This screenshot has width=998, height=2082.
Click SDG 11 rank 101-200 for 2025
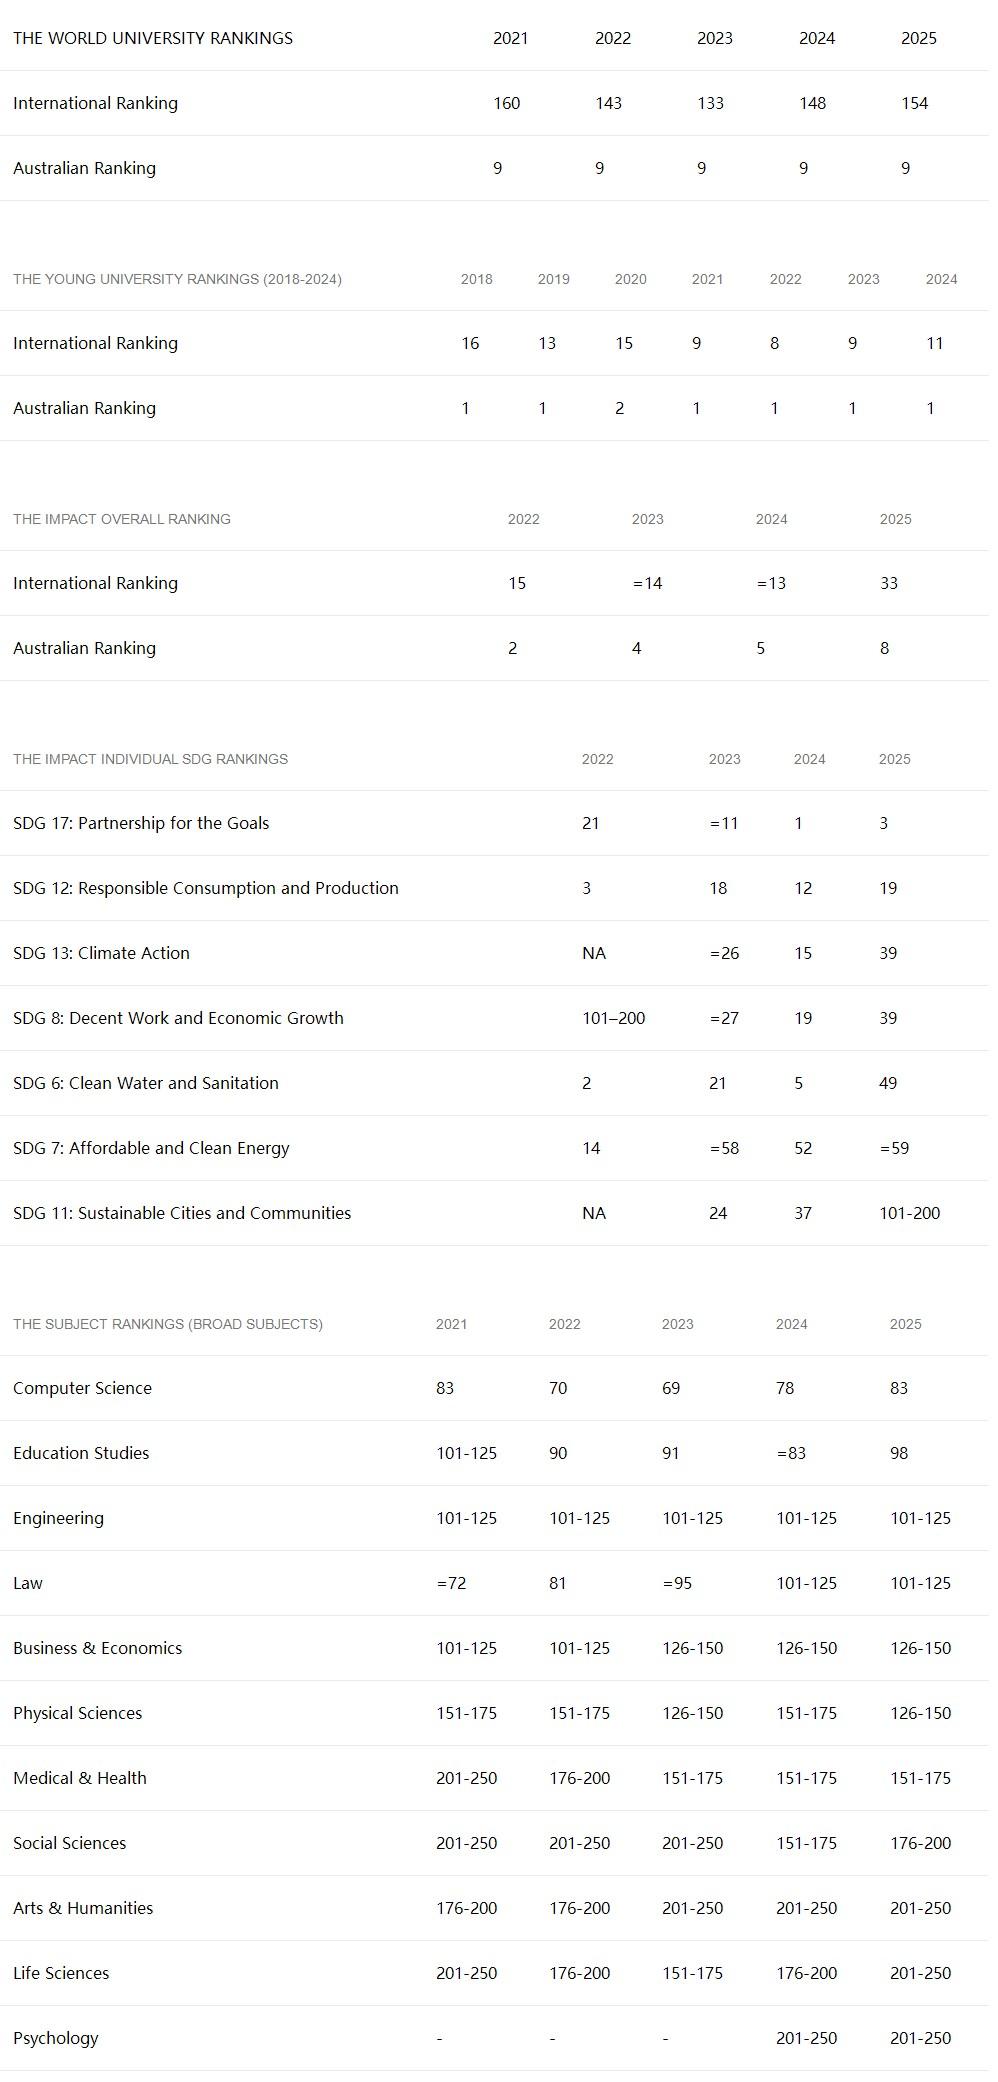coord(909,1213)
